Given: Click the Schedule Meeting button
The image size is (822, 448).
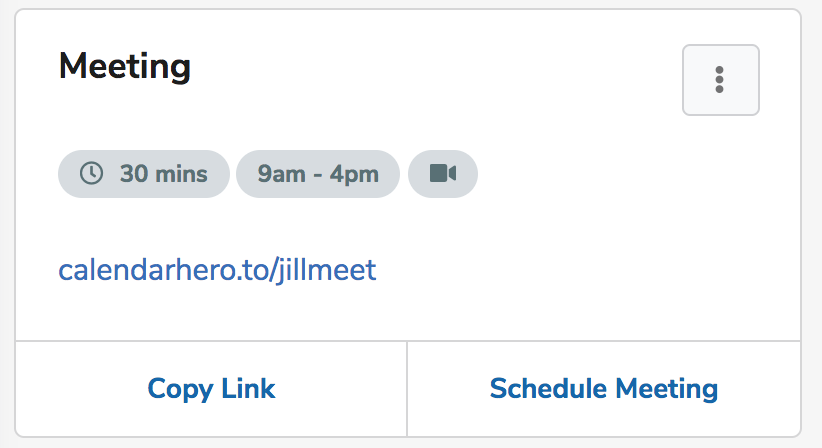Looking at the screenshot, I should (603, 388).
